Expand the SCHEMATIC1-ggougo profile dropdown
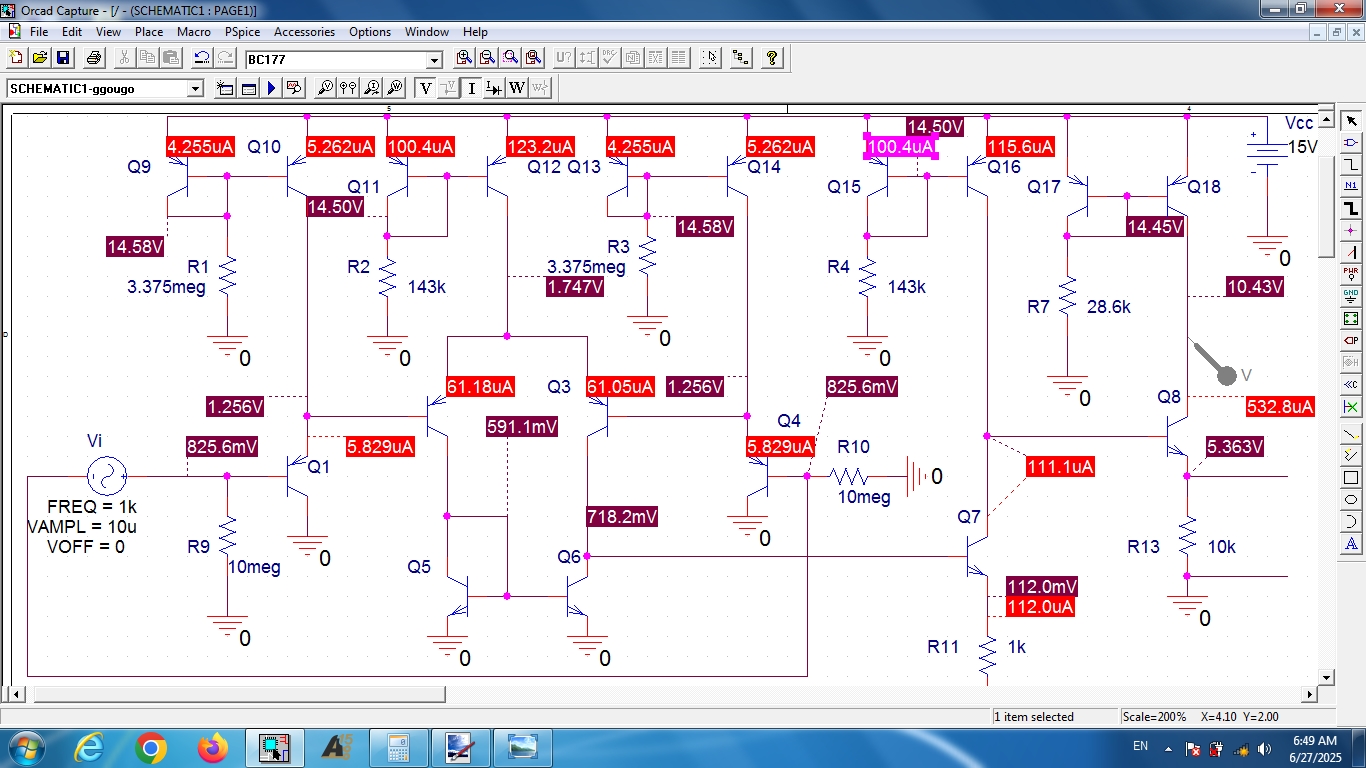 (195, 89)
